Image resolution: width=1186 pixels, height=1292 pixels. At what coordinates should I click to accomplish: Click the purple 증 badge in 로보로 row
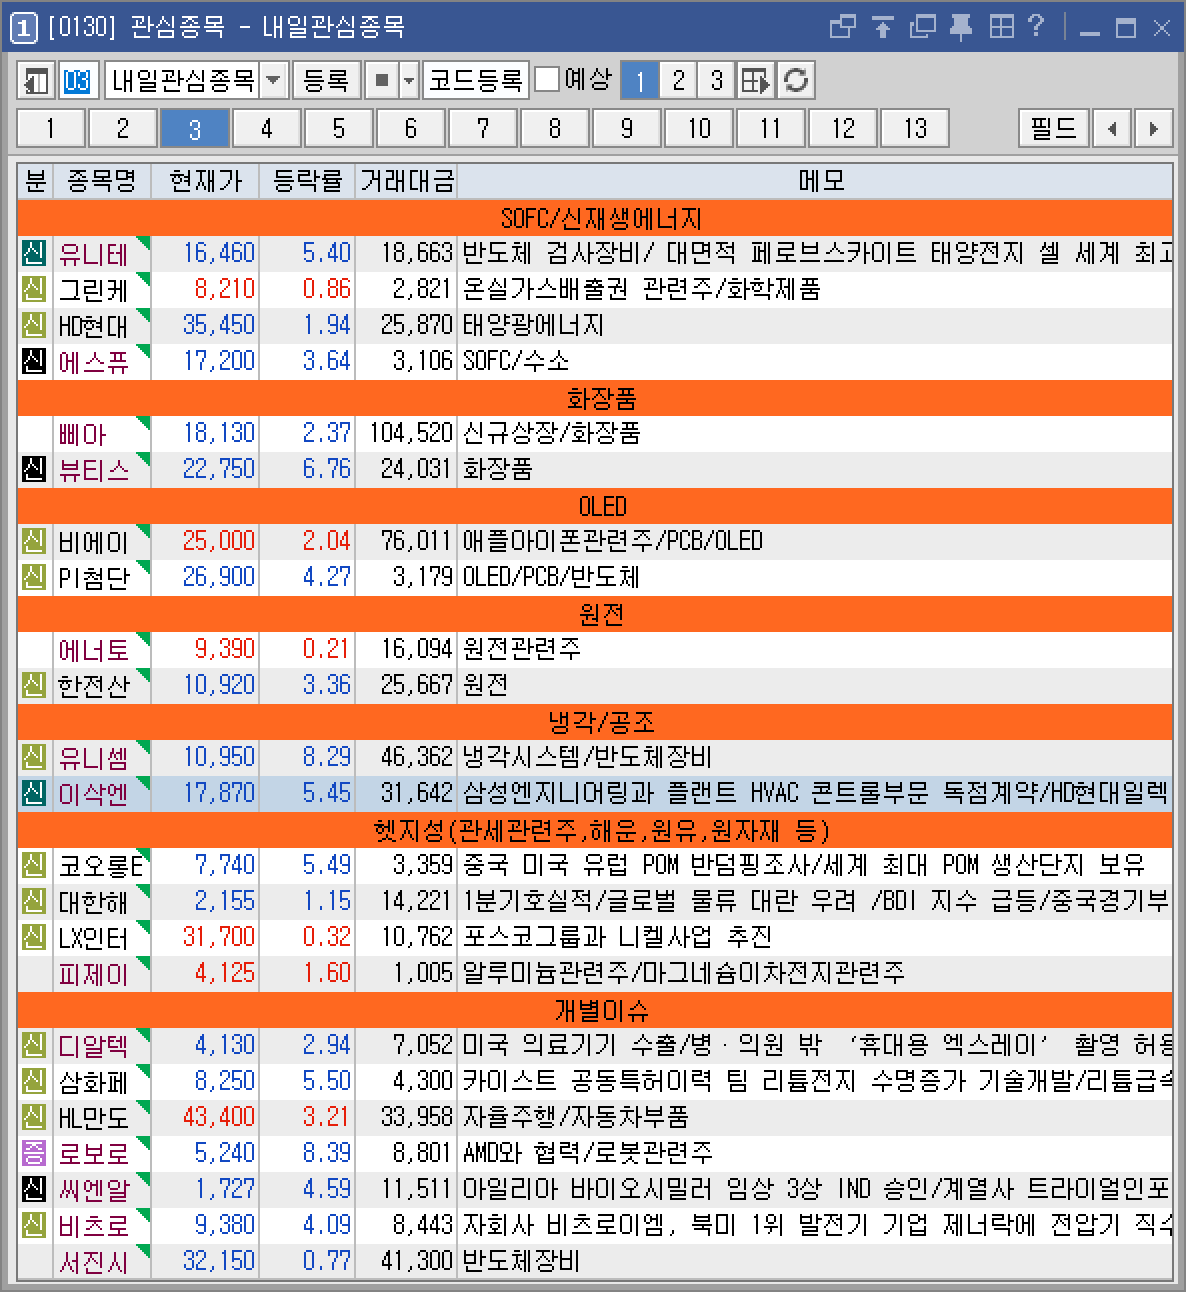[34, 1153]
